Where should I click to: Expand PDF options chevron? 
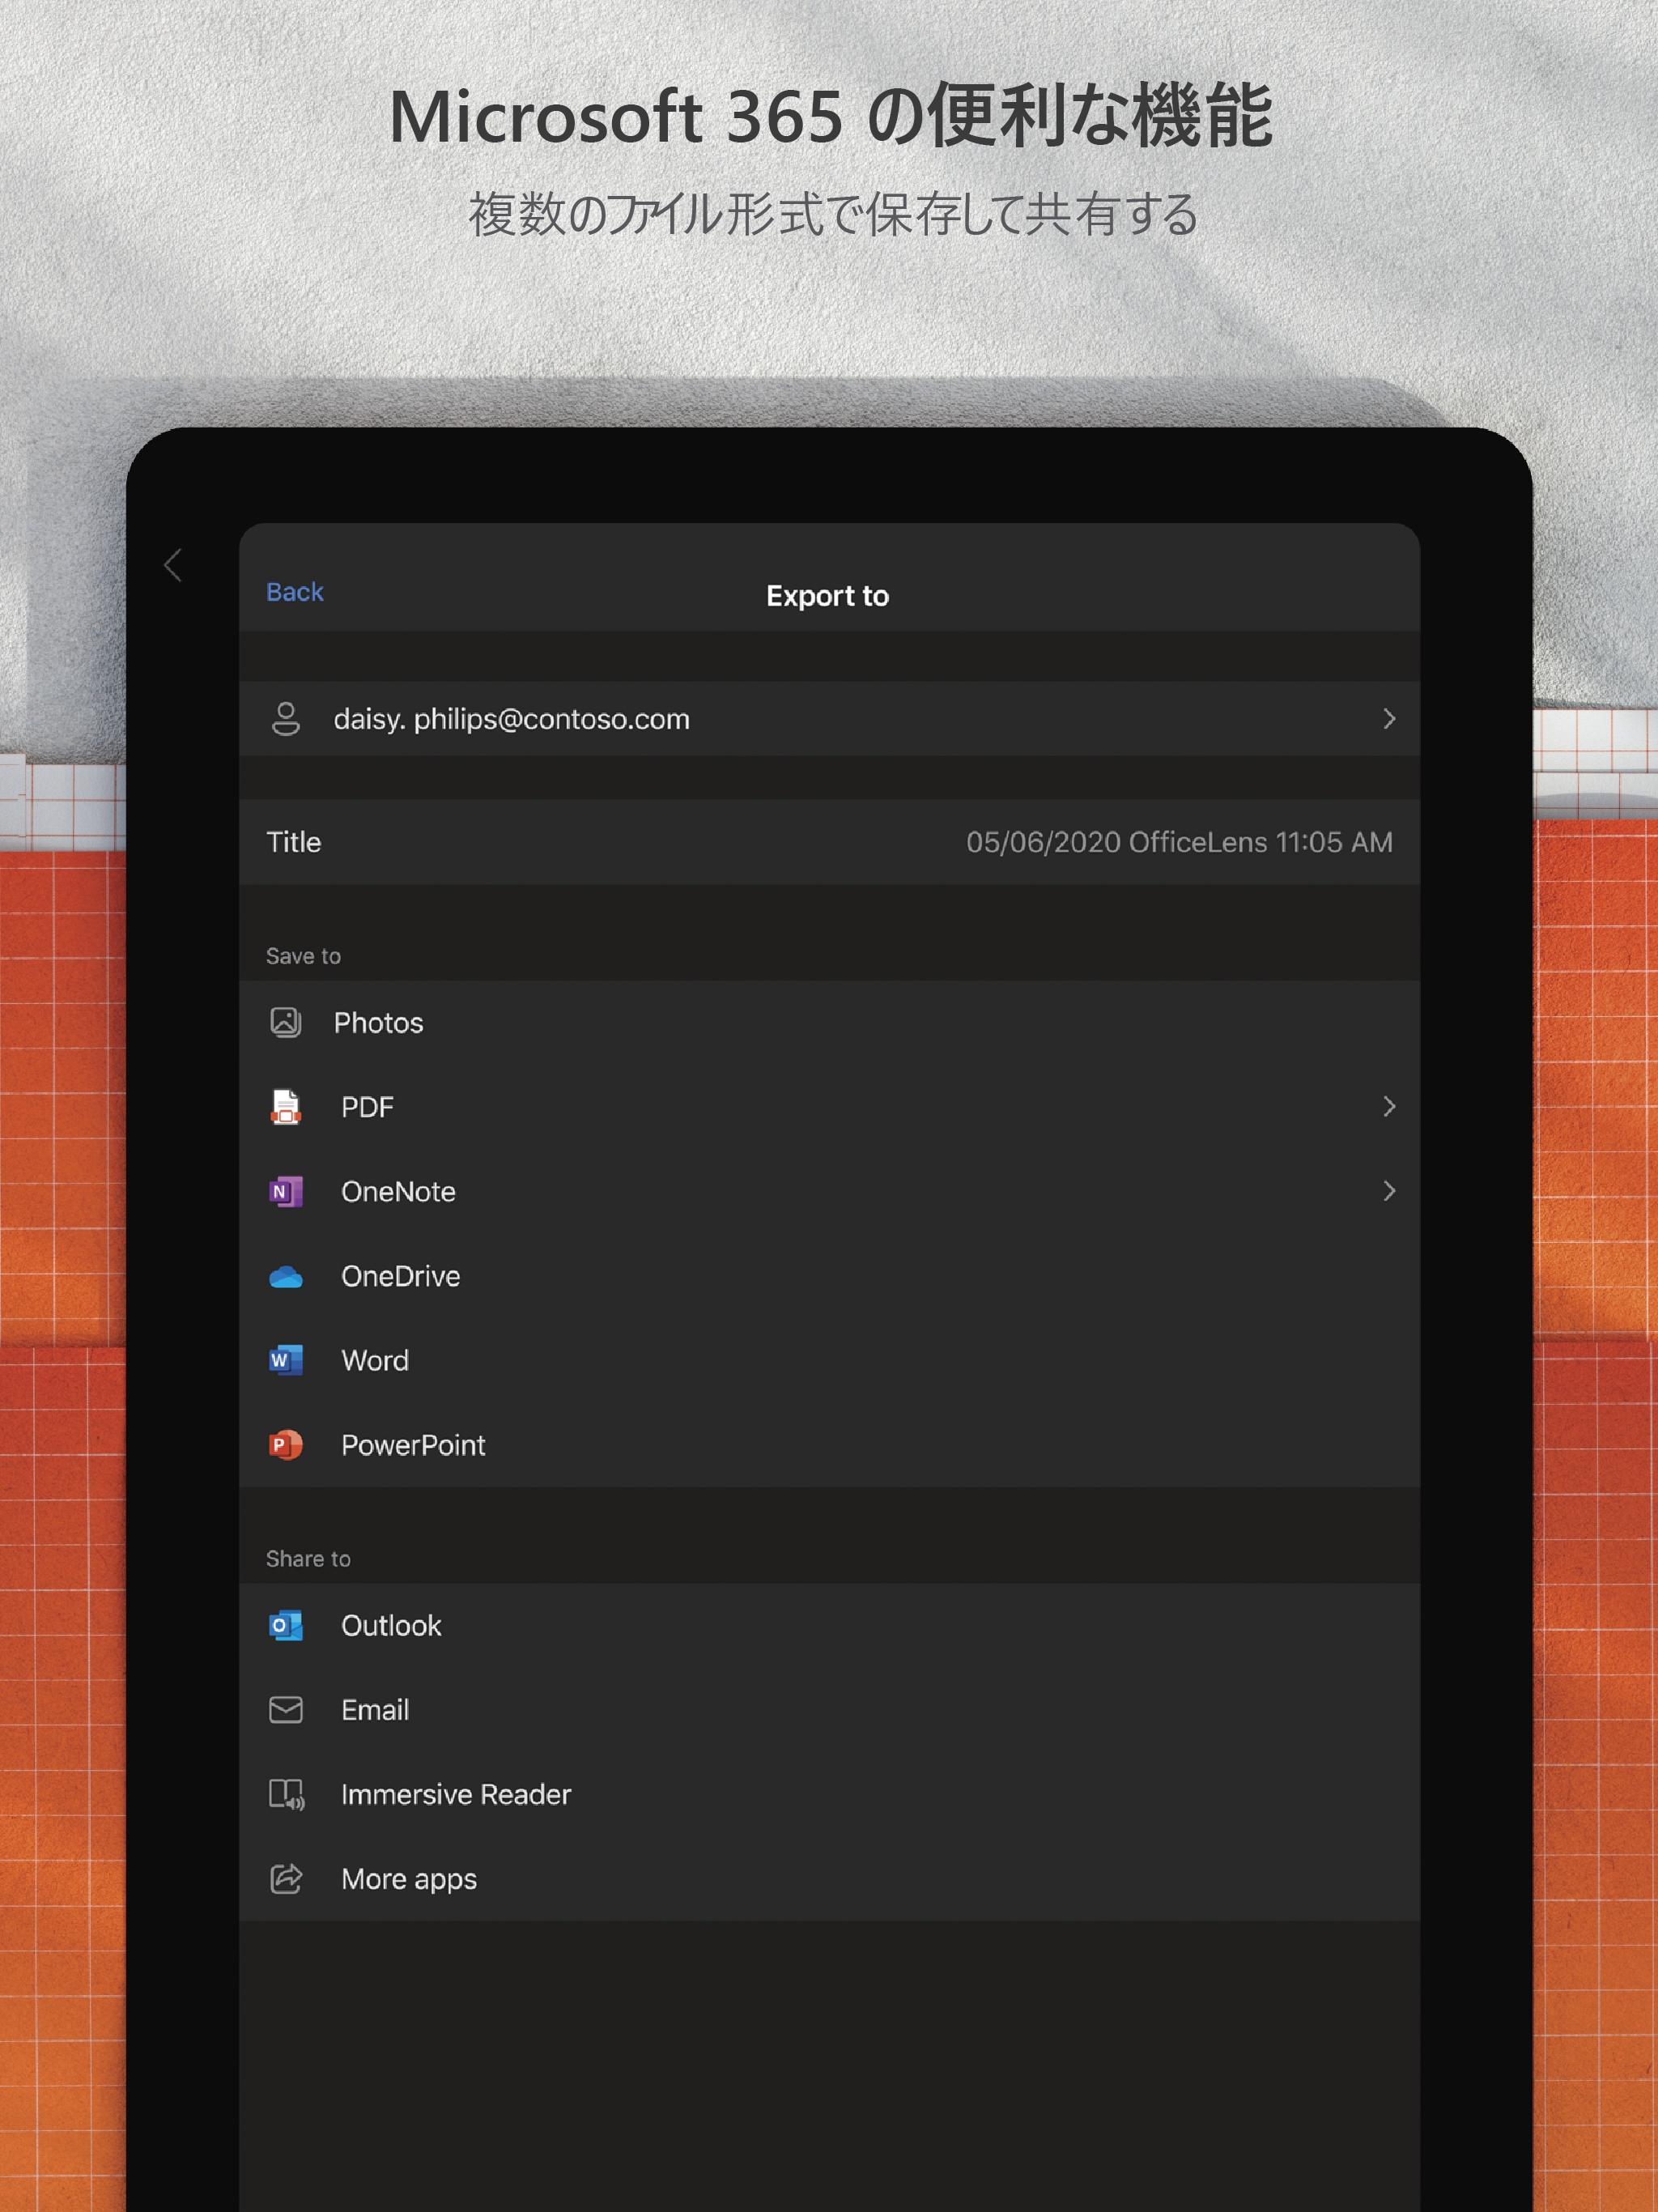pos(1388,1106)
